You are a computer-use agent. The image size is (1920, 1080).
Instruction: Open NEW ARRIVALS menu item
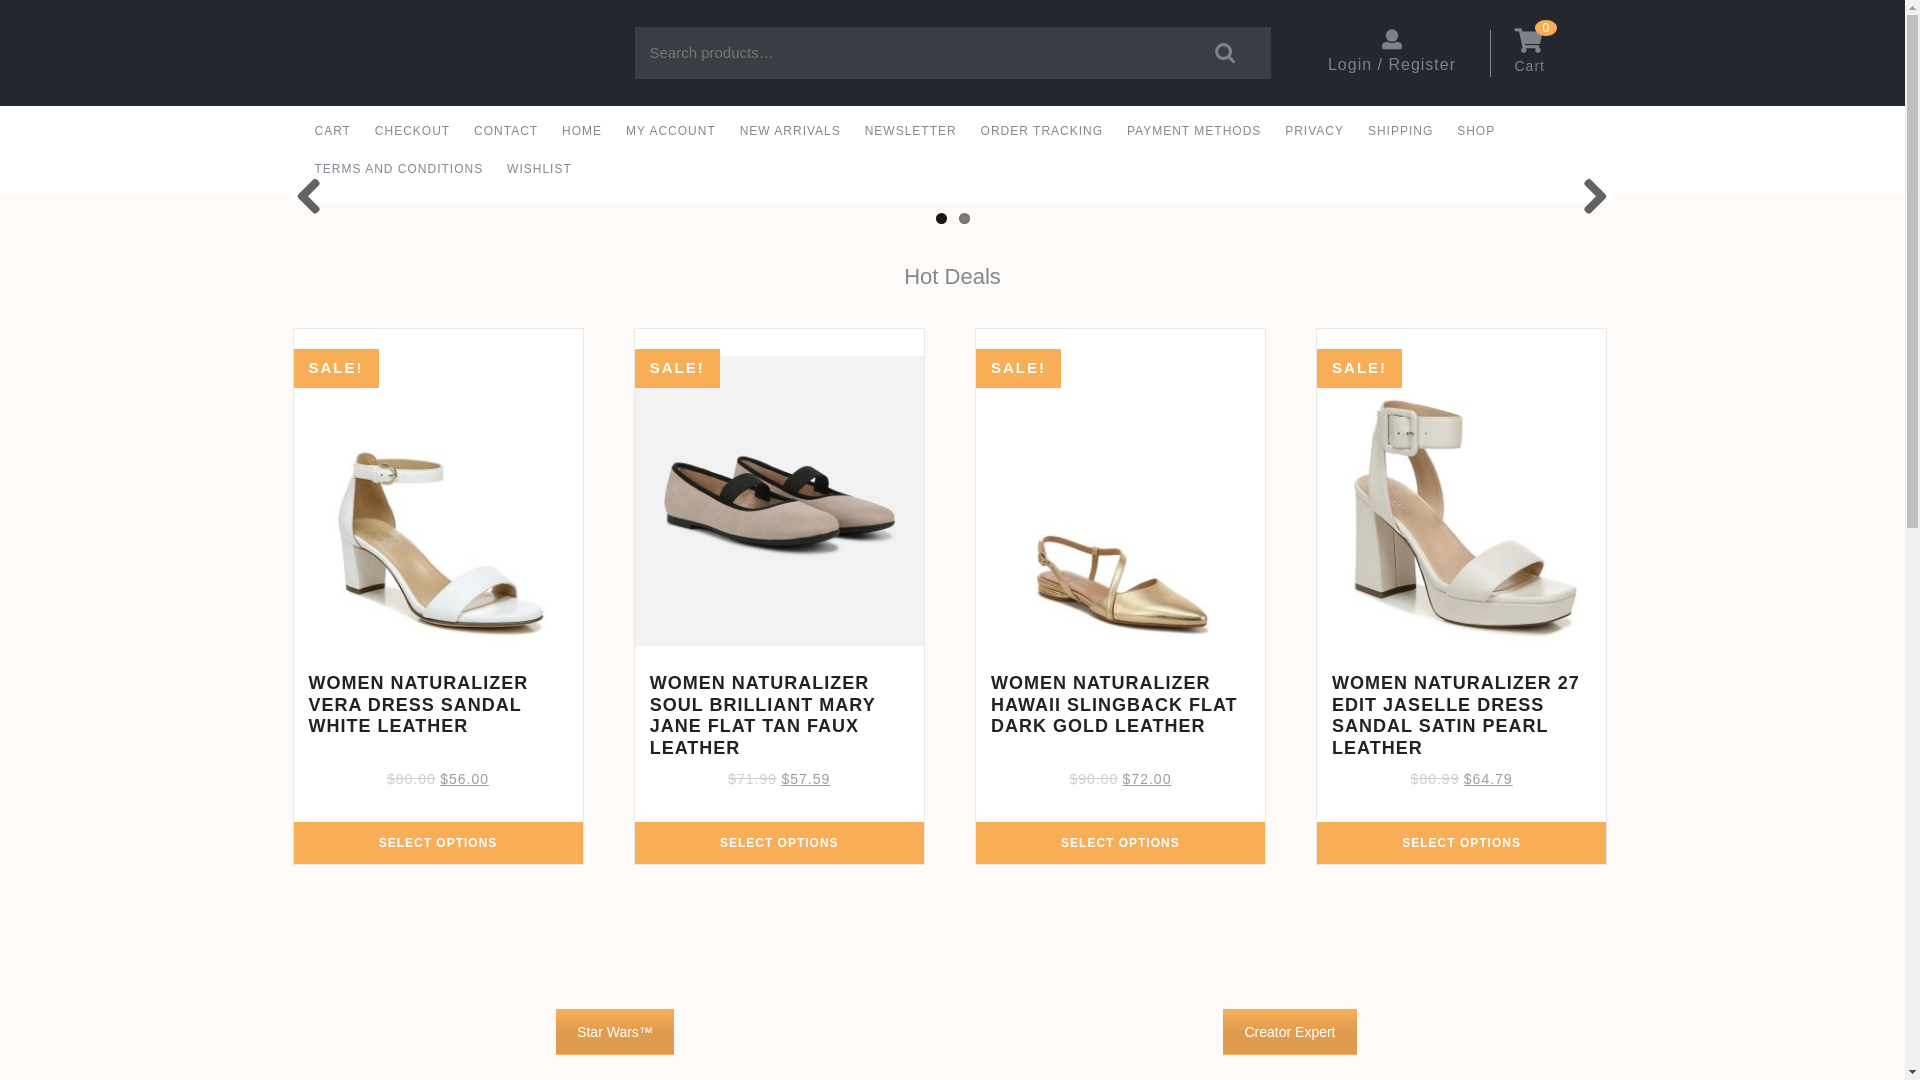790,131
